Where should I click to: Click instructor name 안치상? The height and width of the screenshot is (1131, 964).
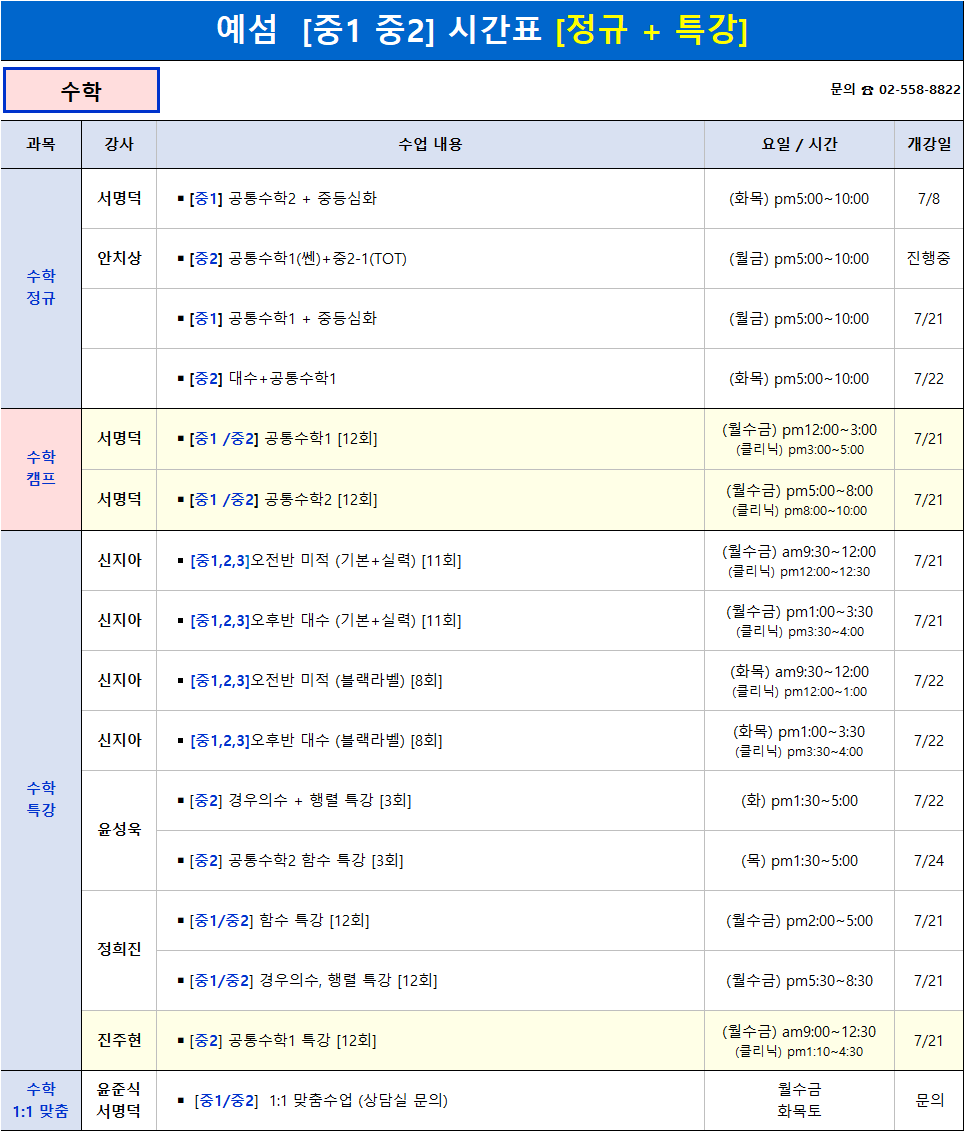tap(119, 258)
